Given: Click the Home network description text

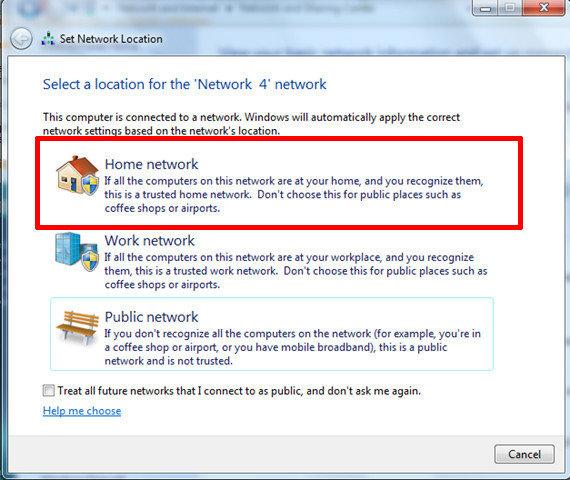Looking at the screenshot, I should [294, 195].
